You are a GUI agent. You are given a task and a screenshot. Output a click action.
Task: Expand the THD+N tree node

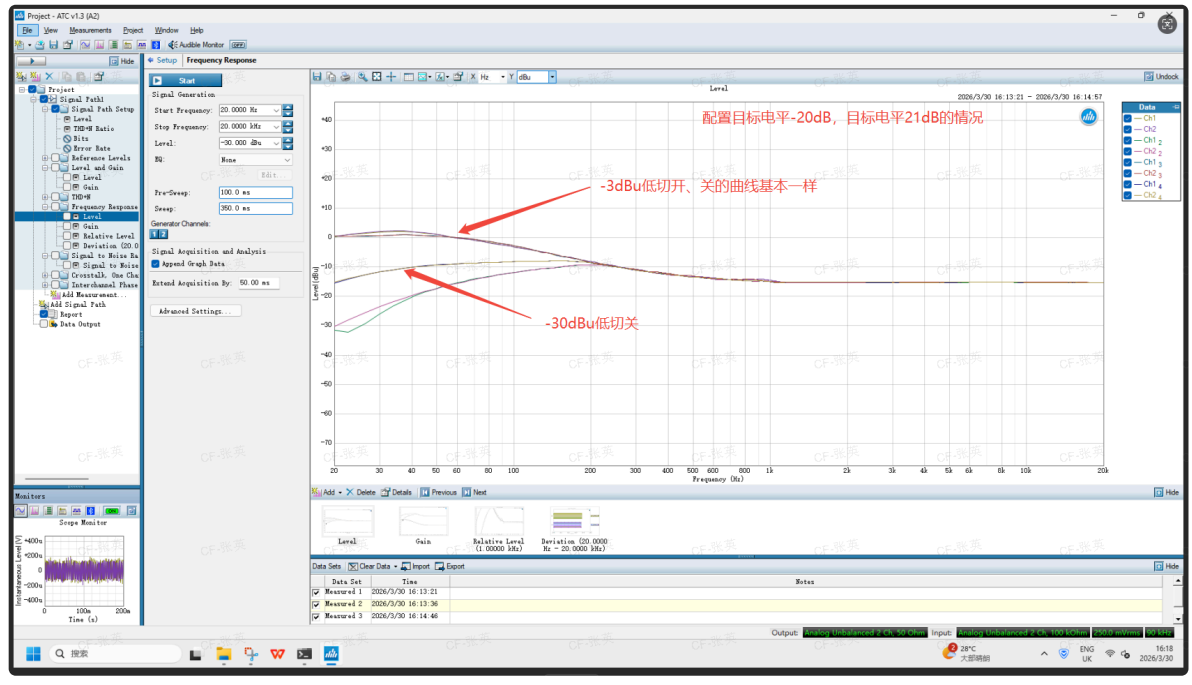[x=45, y=197]
